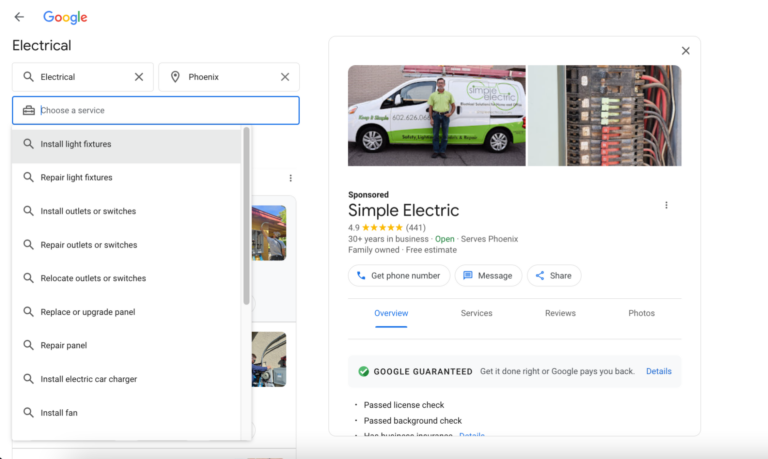View the Simple Electric van photo
This screenshot has height=459, width=768.
coord(436,116)
